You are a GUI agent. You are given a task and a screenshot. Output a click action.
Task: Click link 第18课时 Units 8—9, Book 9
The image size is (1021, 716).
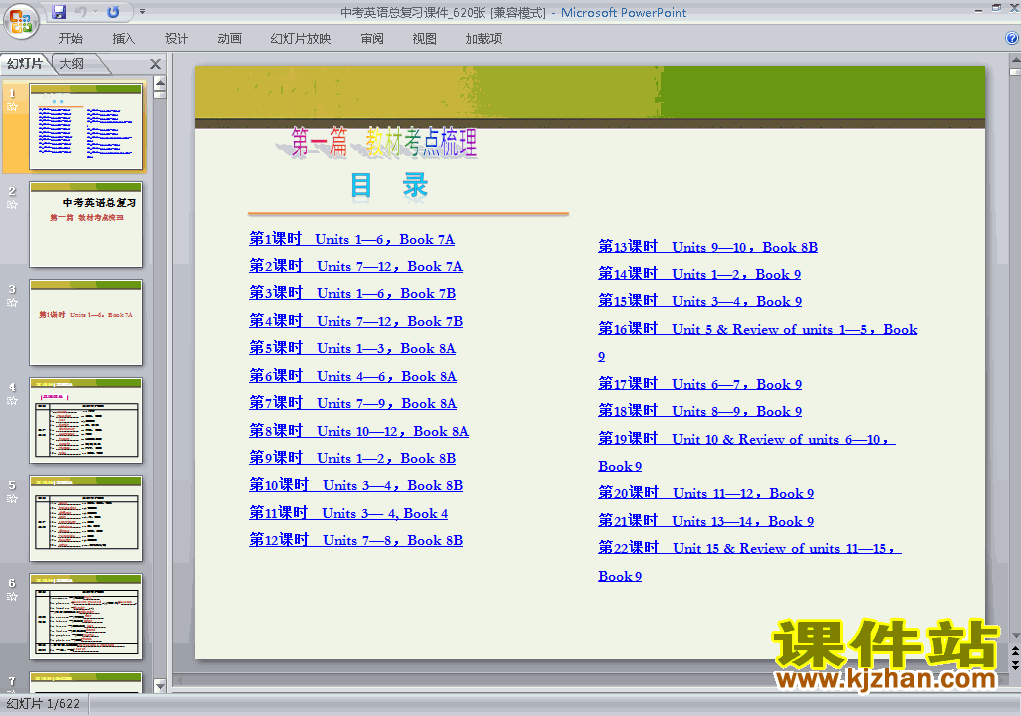click(700, 411)
